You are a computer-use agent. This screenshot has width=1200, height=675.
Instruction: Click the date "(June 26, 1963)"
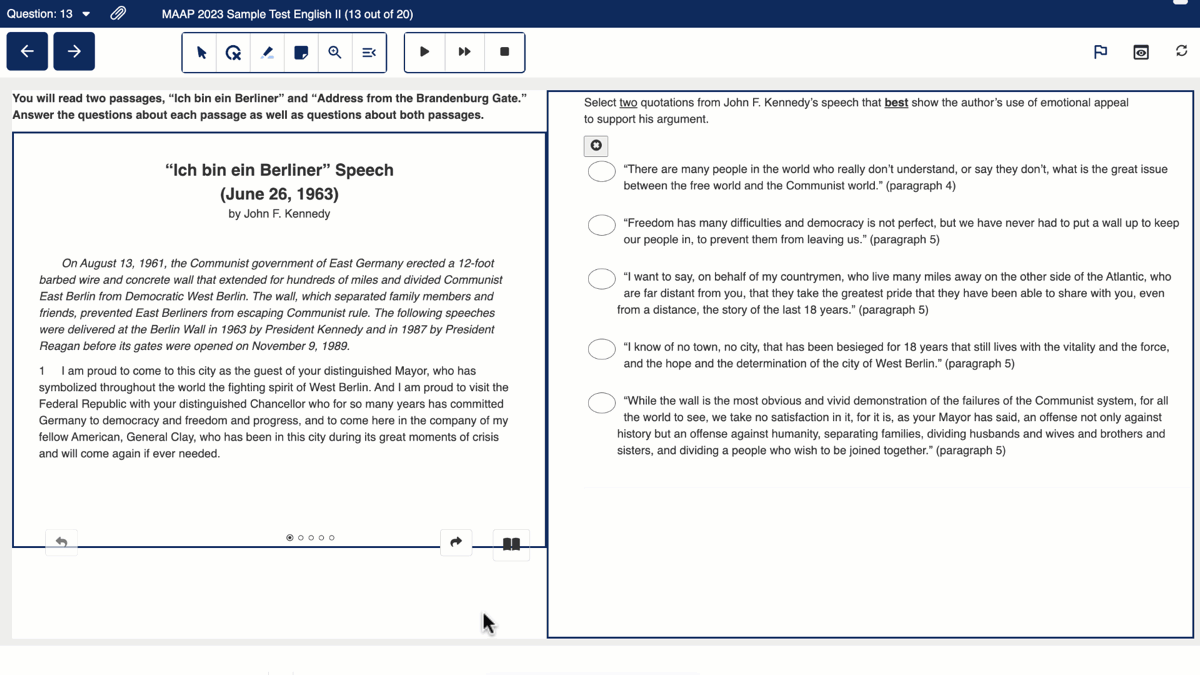[x=279, y=194]
